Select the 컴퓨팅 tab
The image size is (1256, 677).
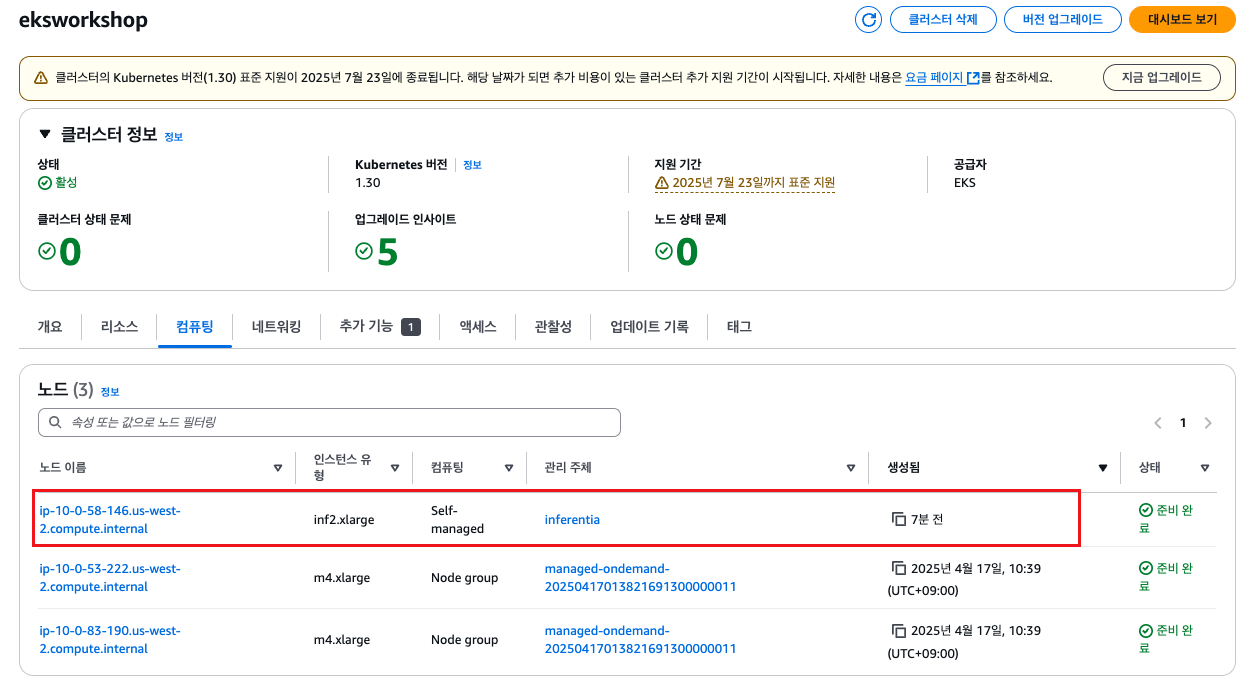click(x=194, y=326)
